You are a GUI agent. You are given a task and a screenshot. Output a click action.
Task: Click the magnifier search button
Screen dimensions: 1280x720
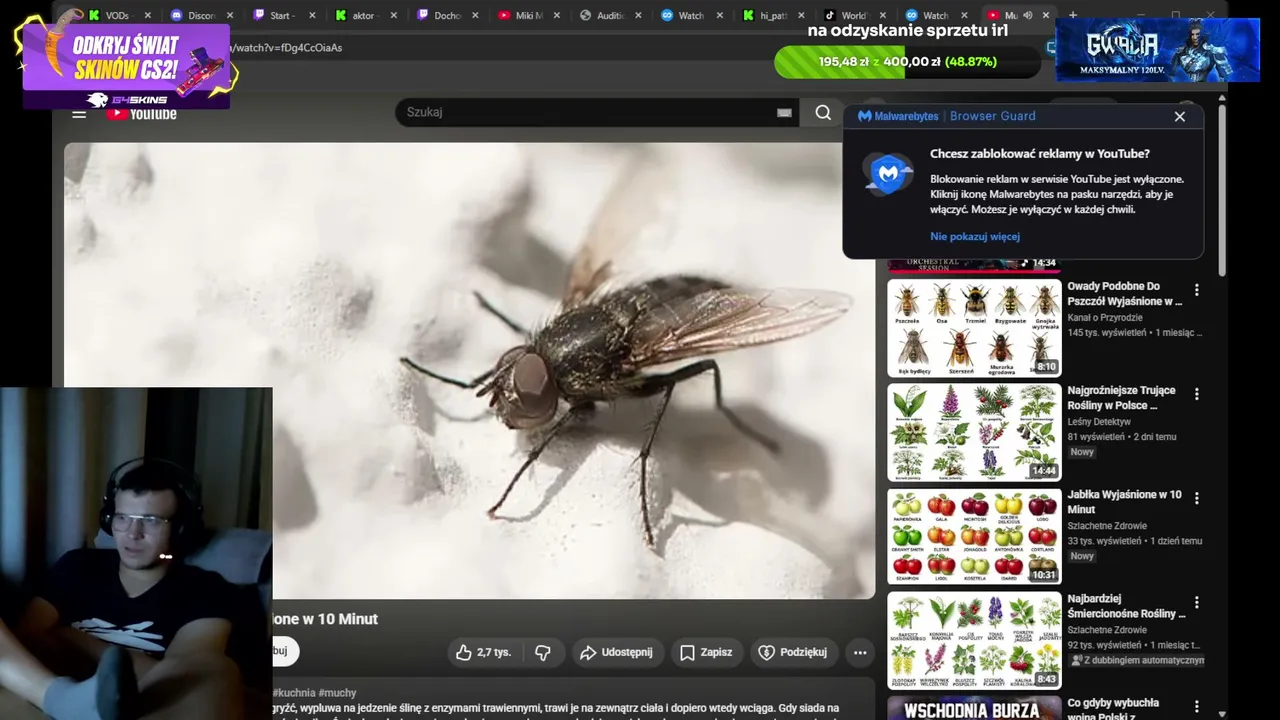point(823,113)
